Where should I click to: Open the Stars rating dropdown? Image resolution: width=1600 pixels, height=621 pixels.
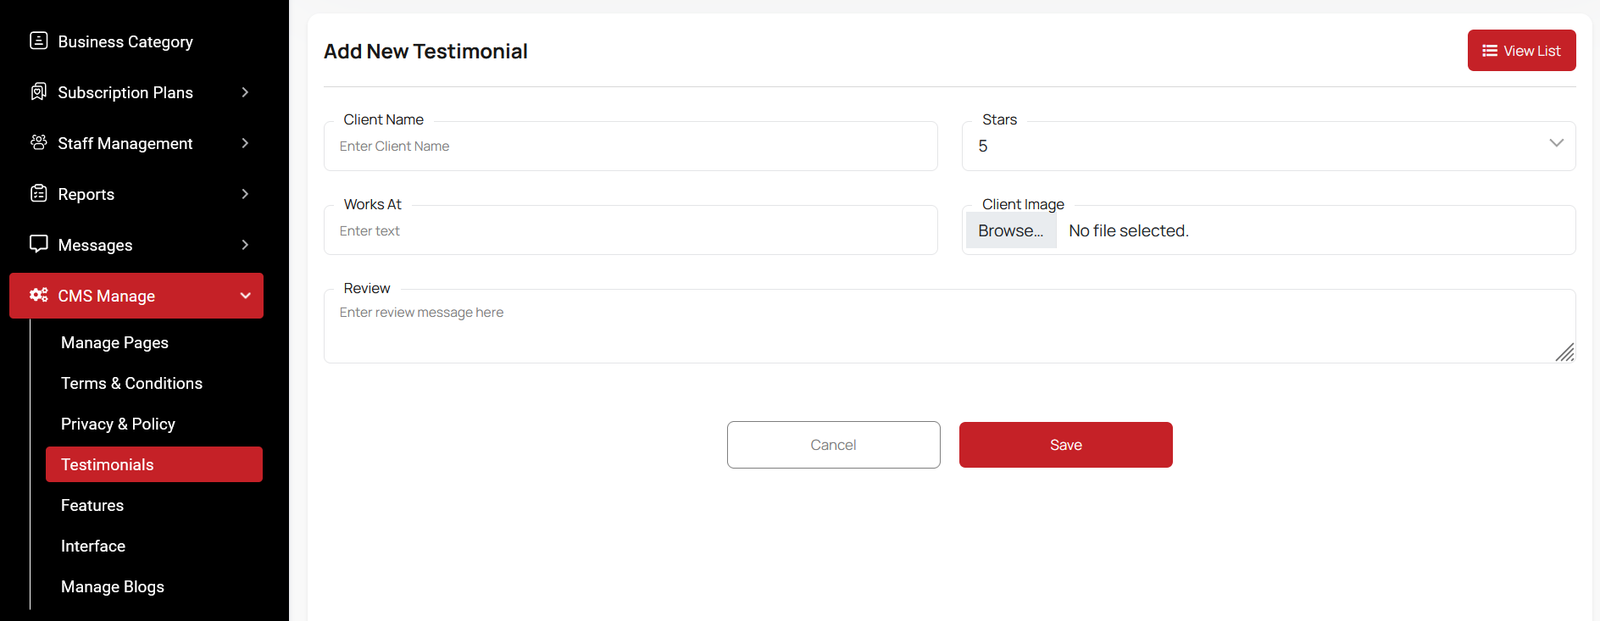click(x=1268, y=146)
